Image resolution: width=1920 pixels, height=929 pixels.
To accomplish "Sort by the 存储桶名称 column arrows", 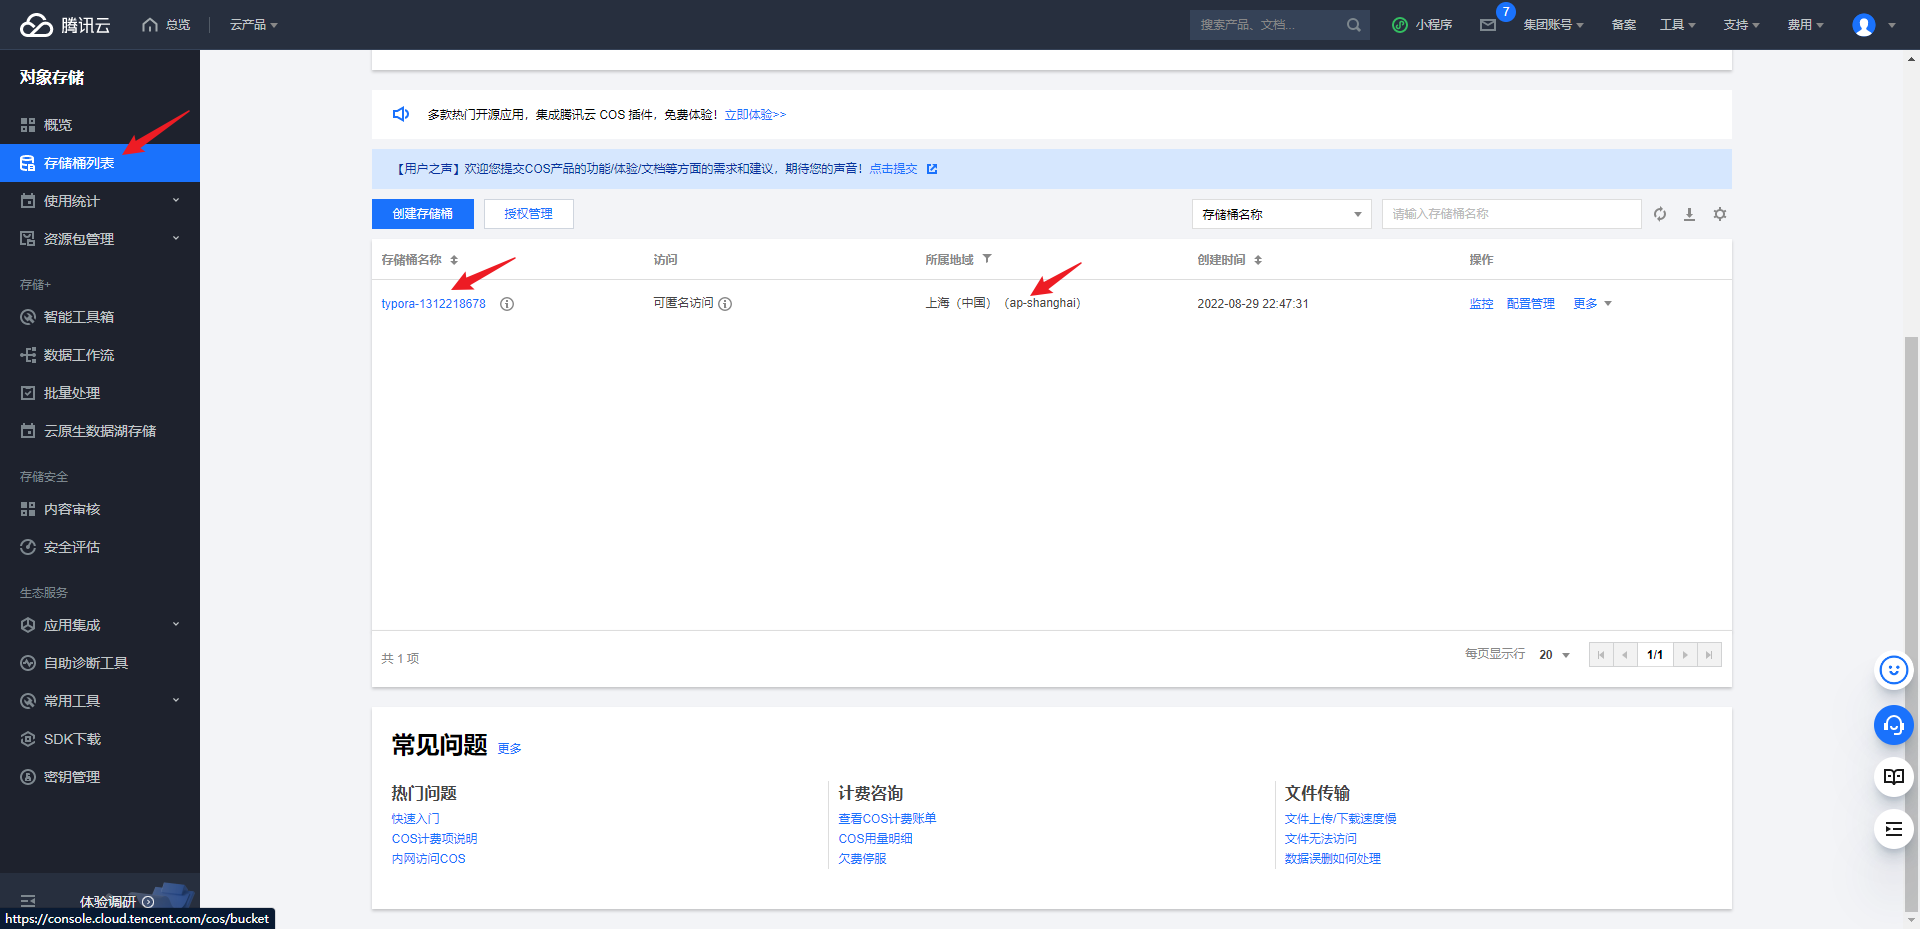I will point(454,260).
